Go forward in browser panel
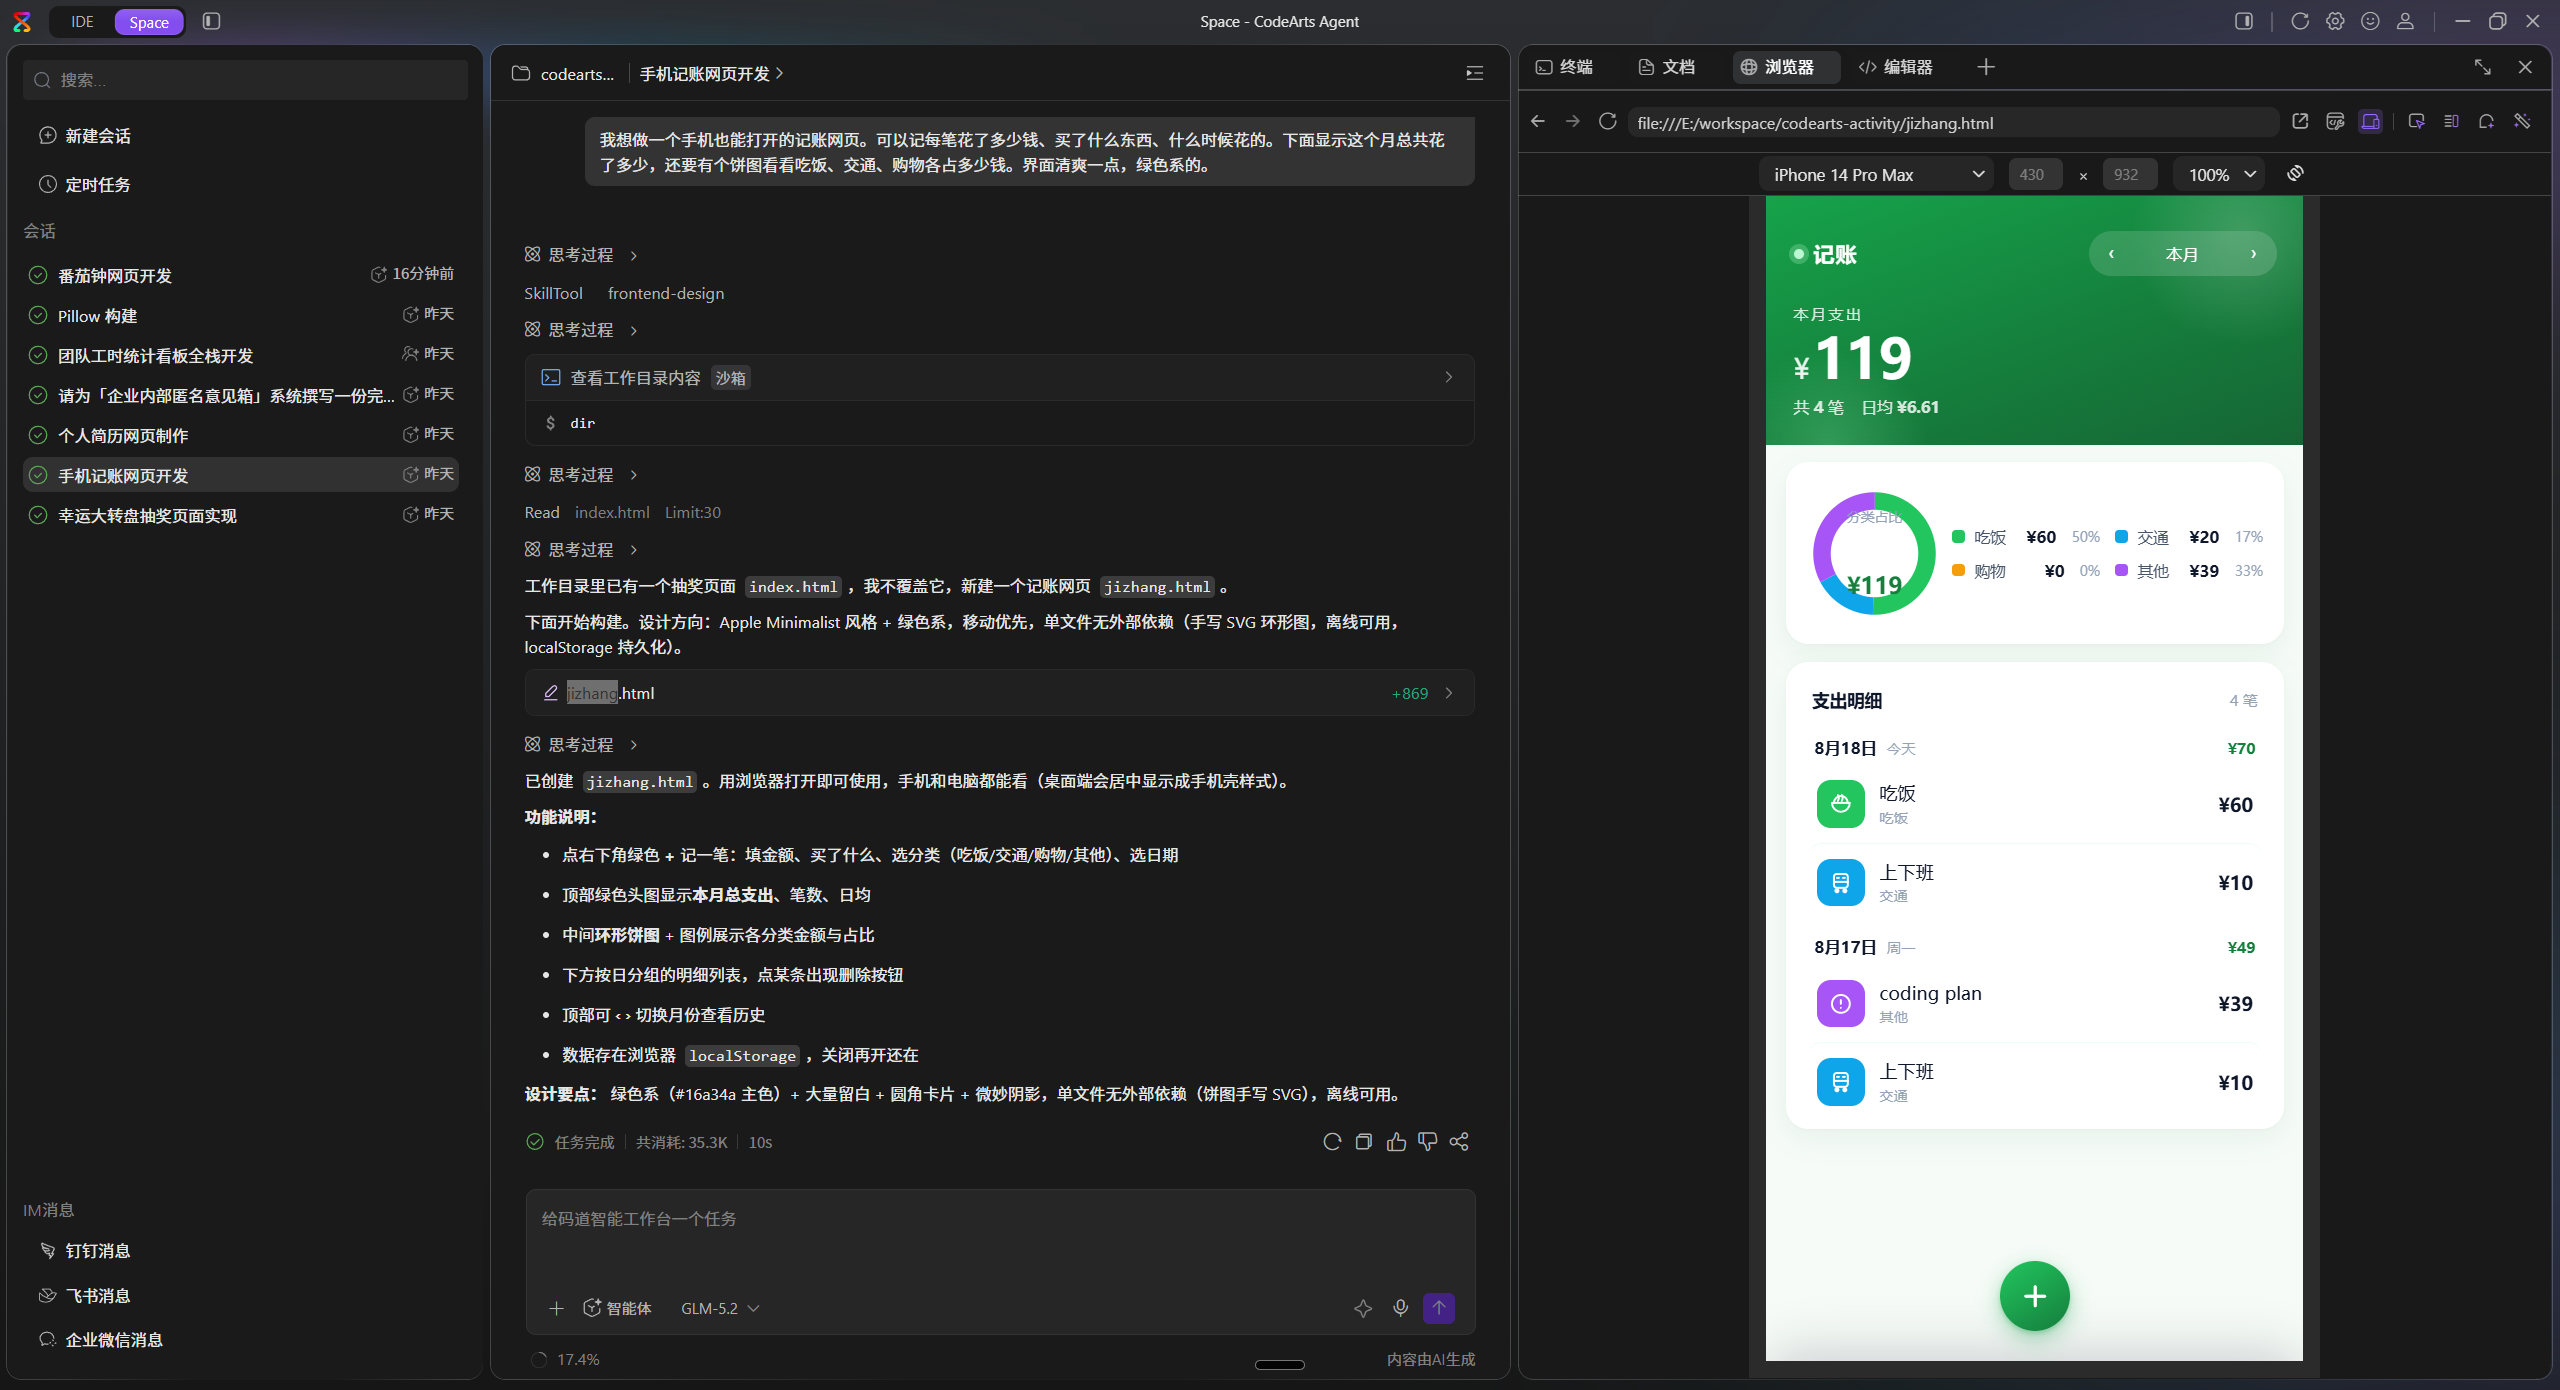Viewport: 2560px width, 1390px height. point(1573,122)
